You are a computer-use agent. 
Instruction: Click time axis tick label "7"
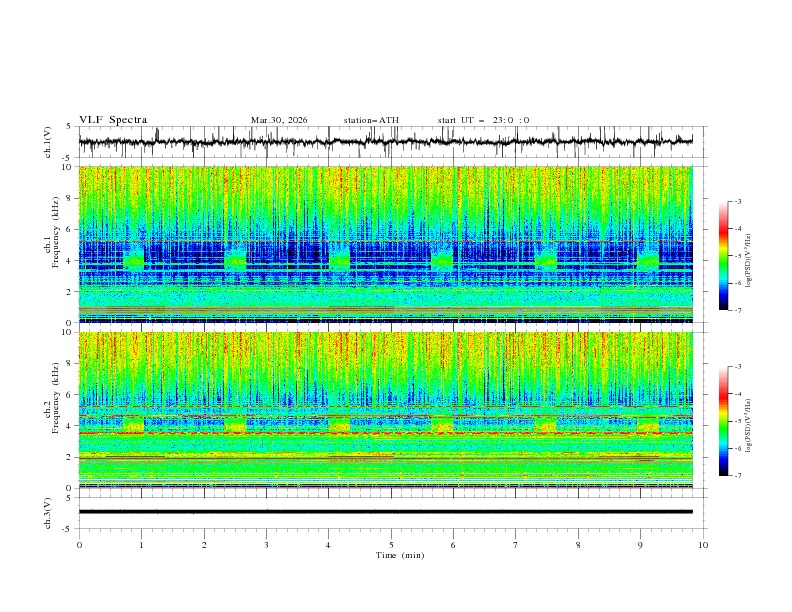click(x=516, y=545)
